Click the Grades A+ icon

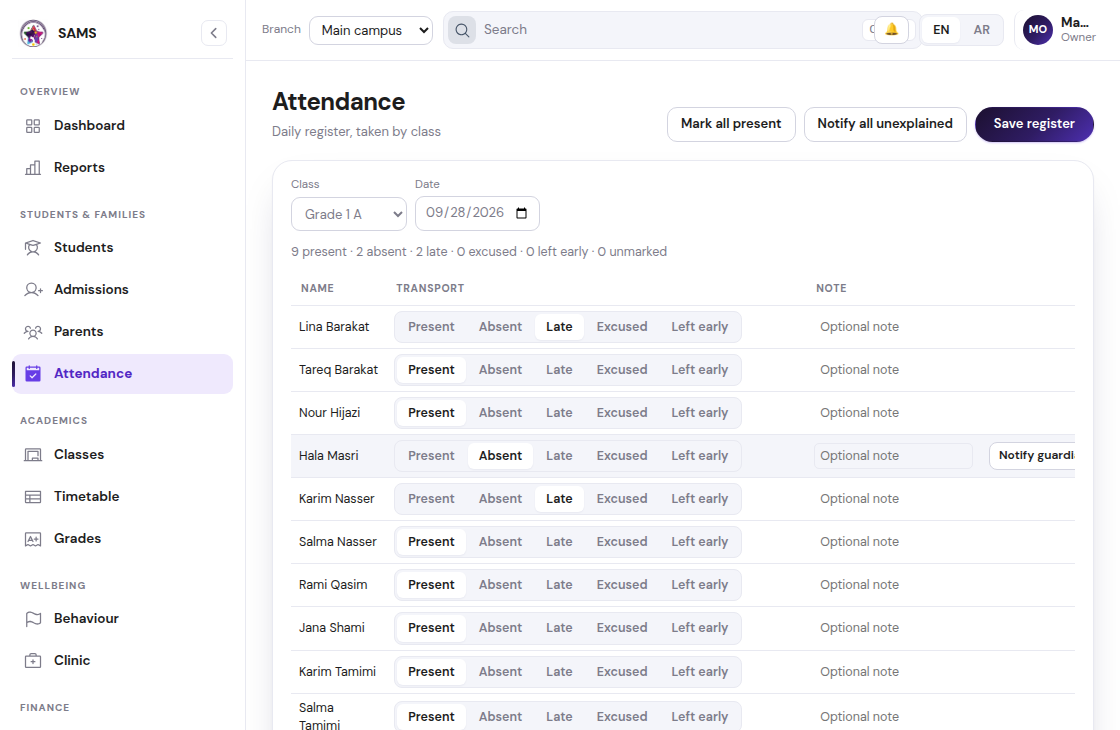click(x=33, y=539)
